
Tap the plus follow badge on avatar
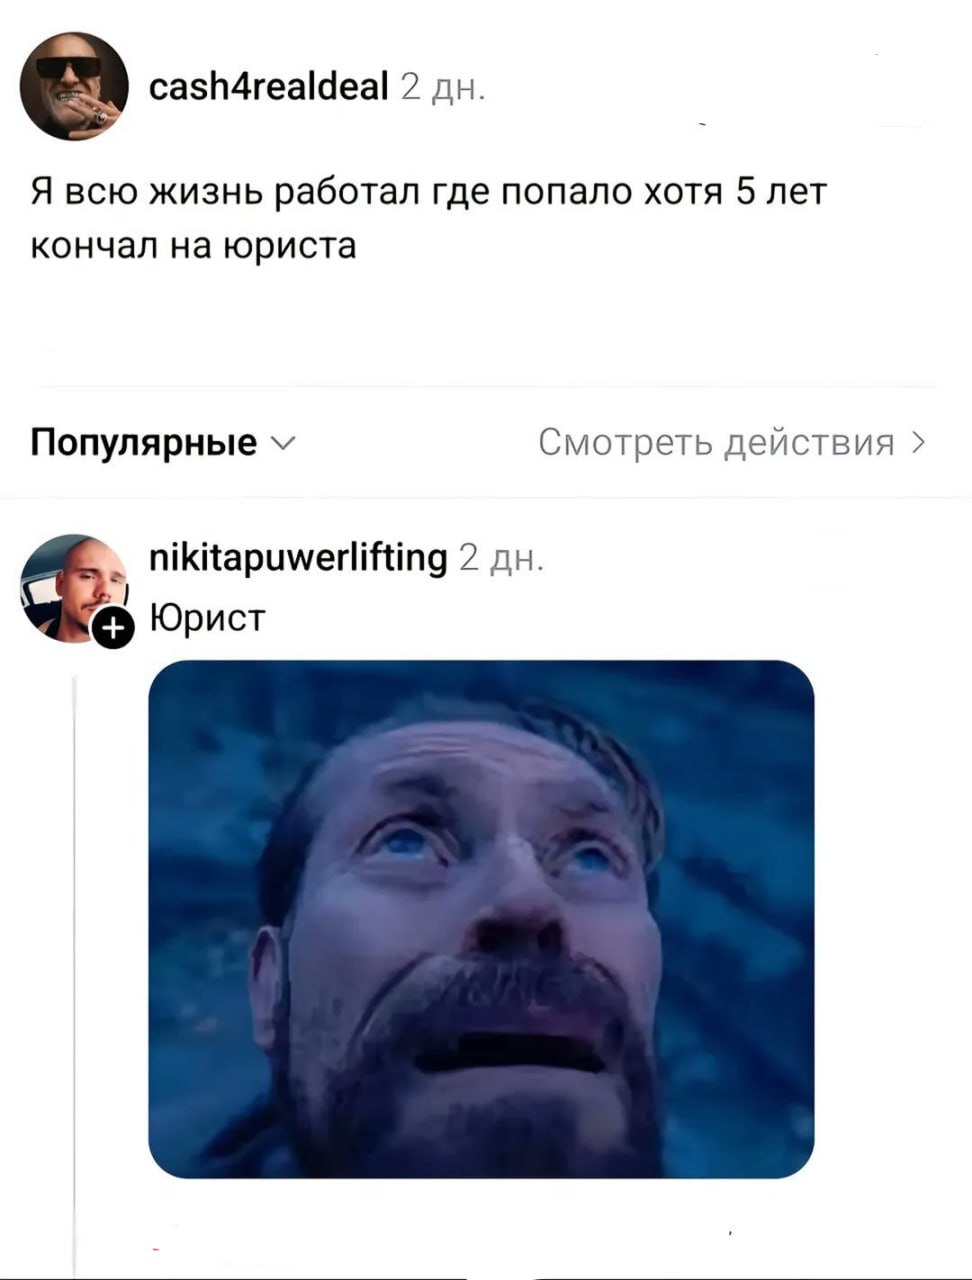coord(112,629)
